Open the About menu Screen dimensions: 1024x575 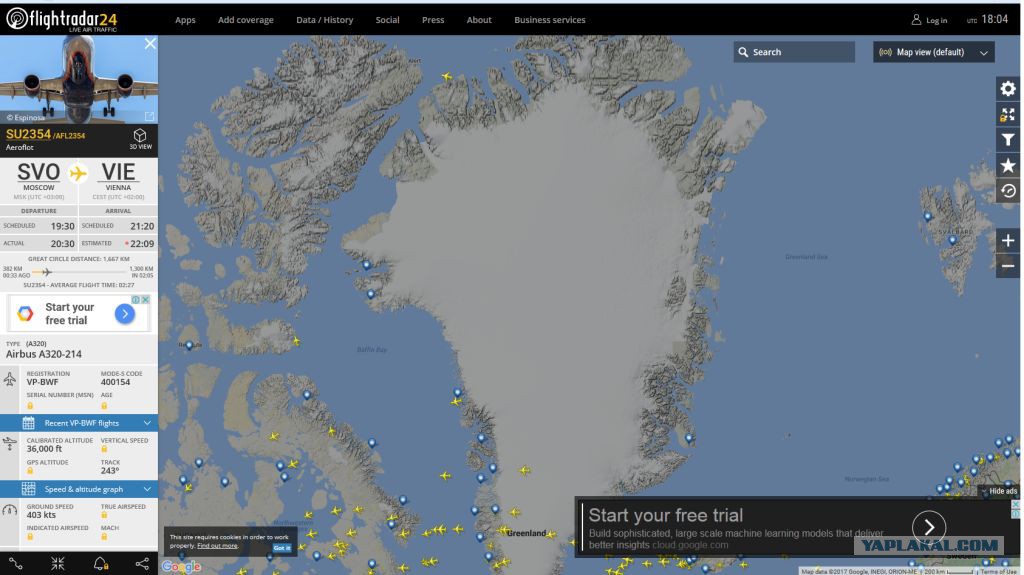coord(479,20)
